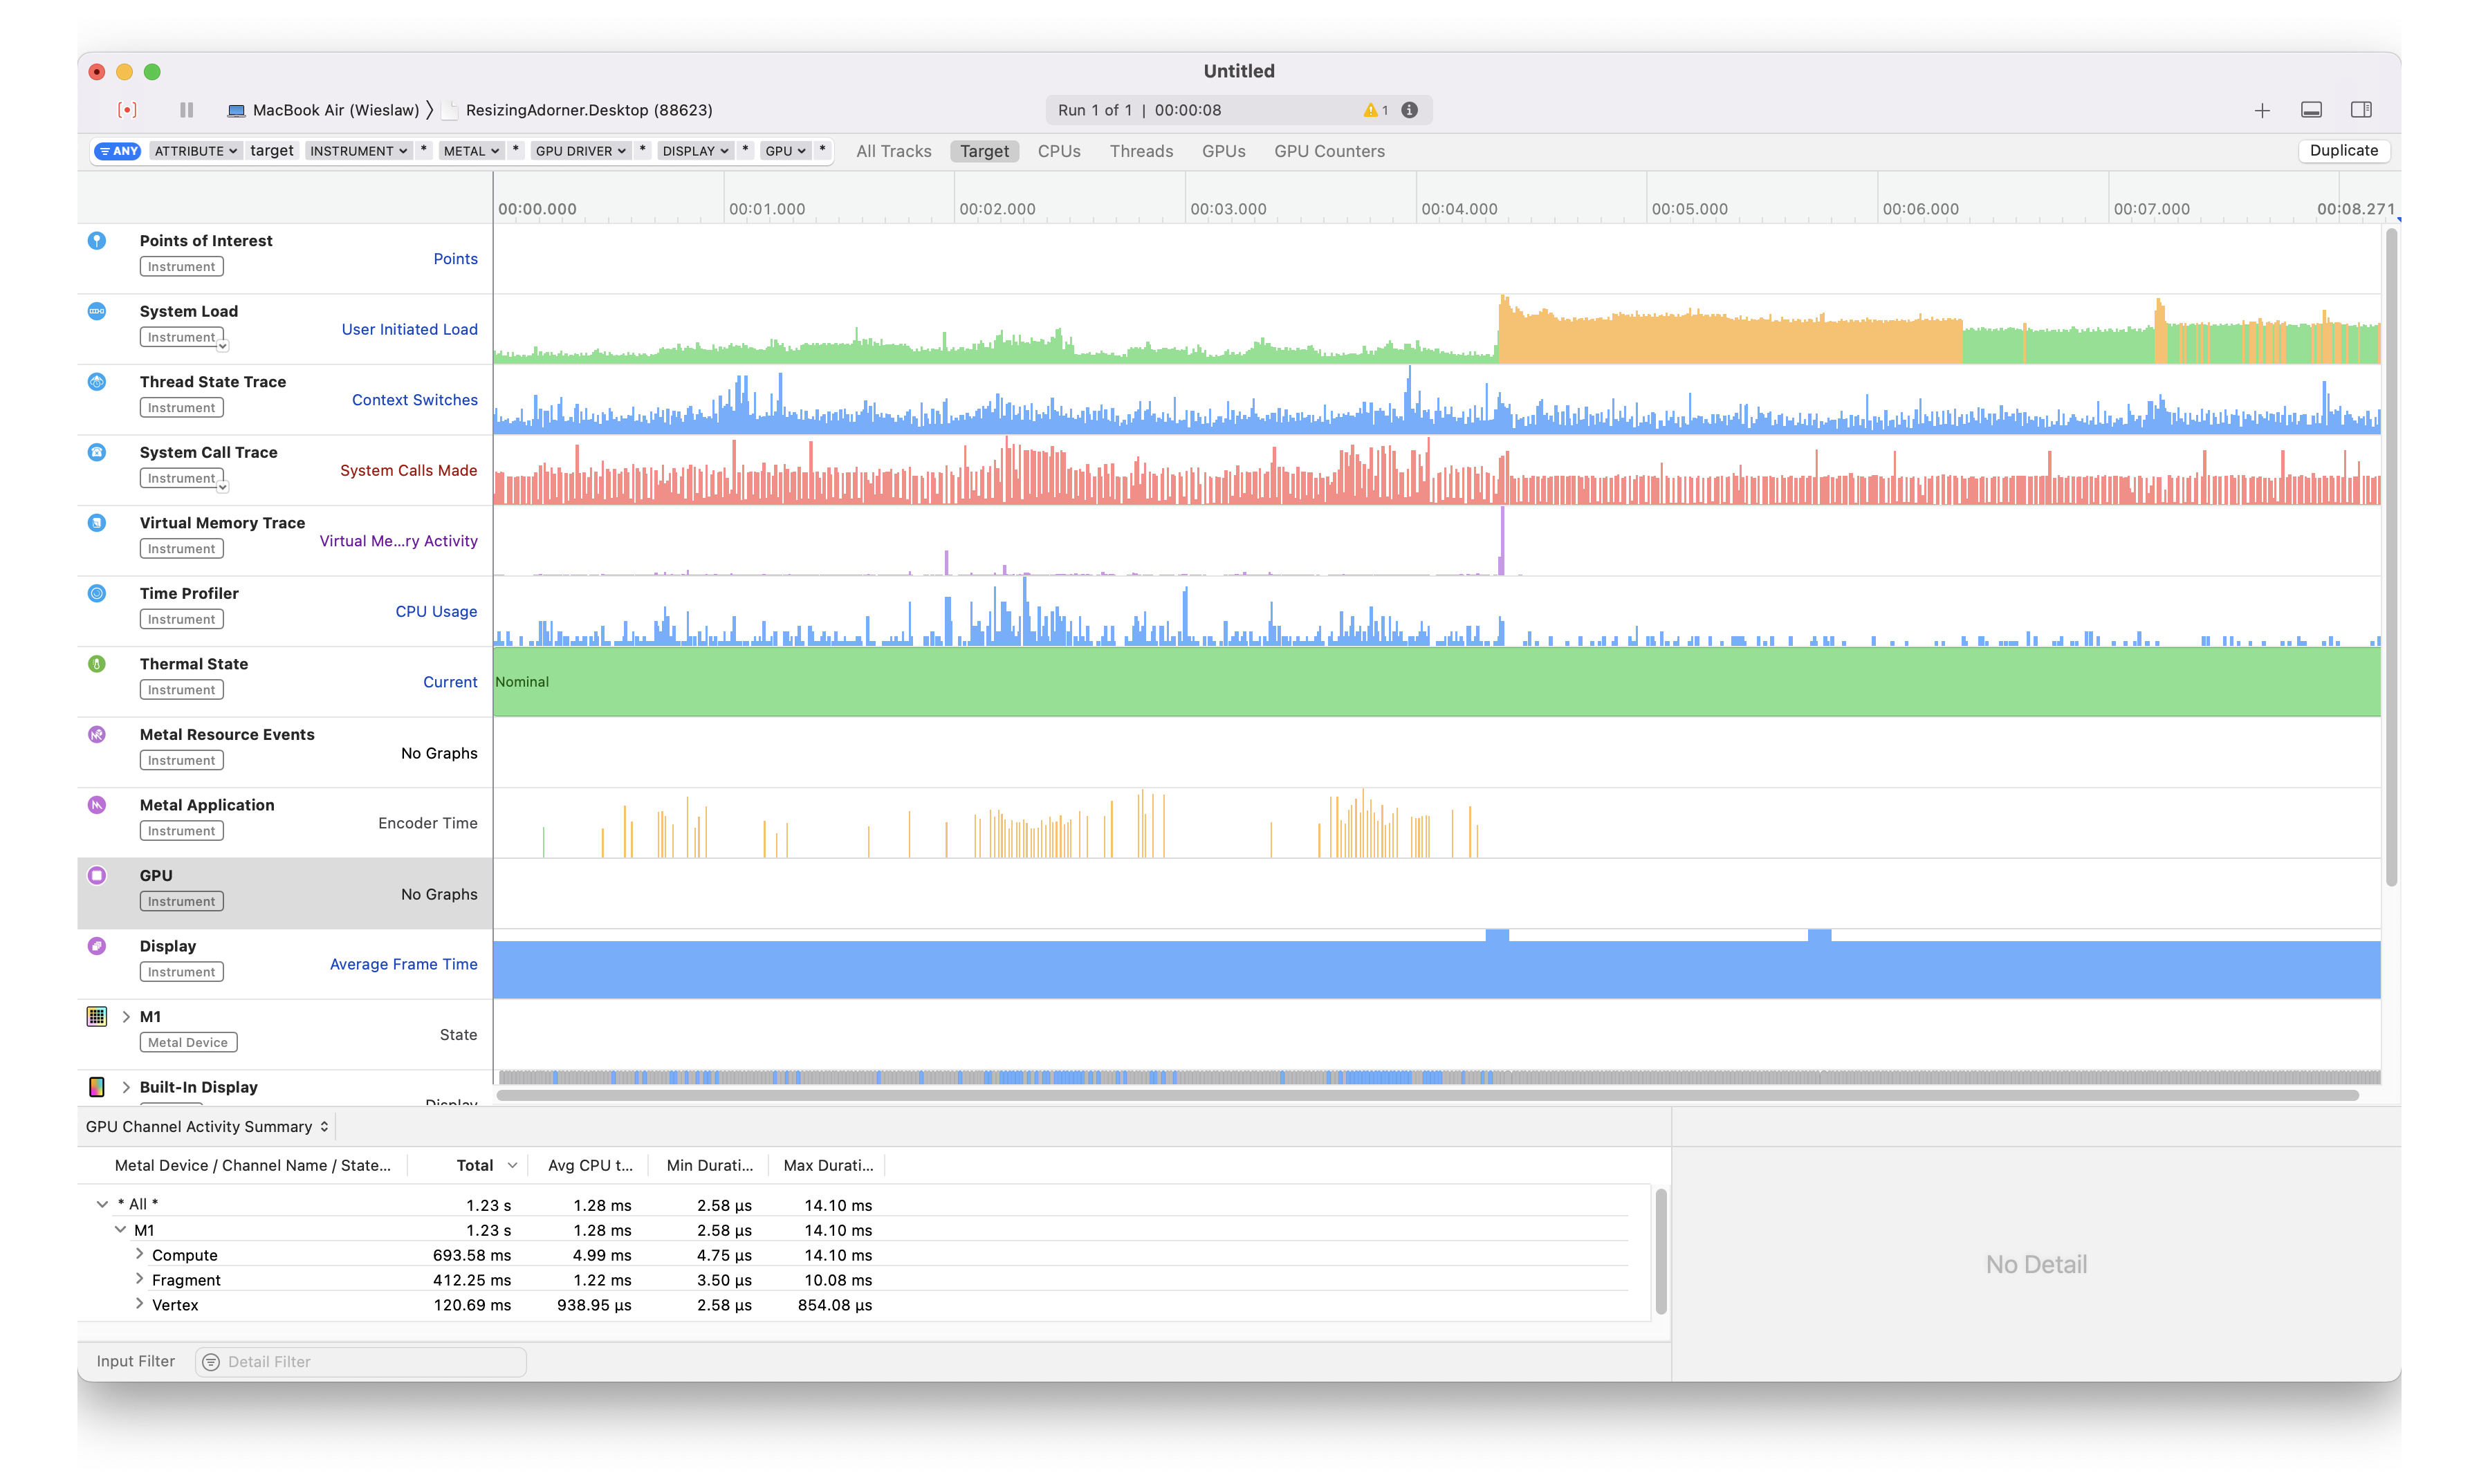Viewport: 2479px width, 1484px height.
Task: Click the Thermal State track icon
Action: pos(97,664)
